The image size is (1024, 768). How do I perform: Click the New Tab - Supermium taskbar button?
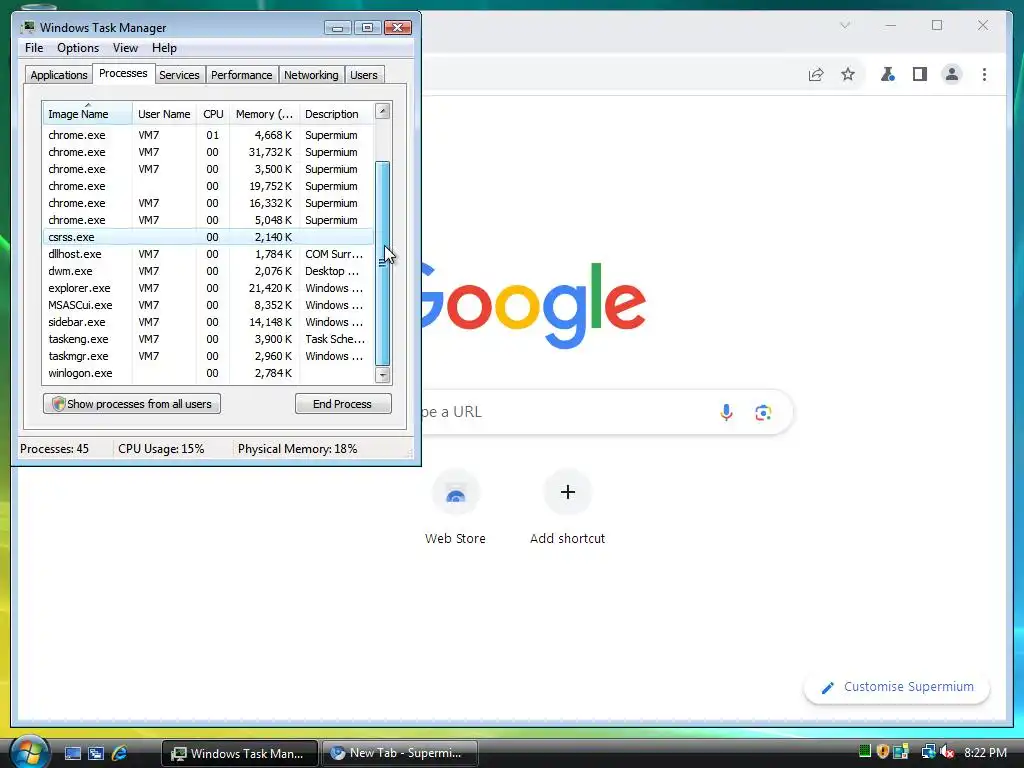[x=399, y=753]
